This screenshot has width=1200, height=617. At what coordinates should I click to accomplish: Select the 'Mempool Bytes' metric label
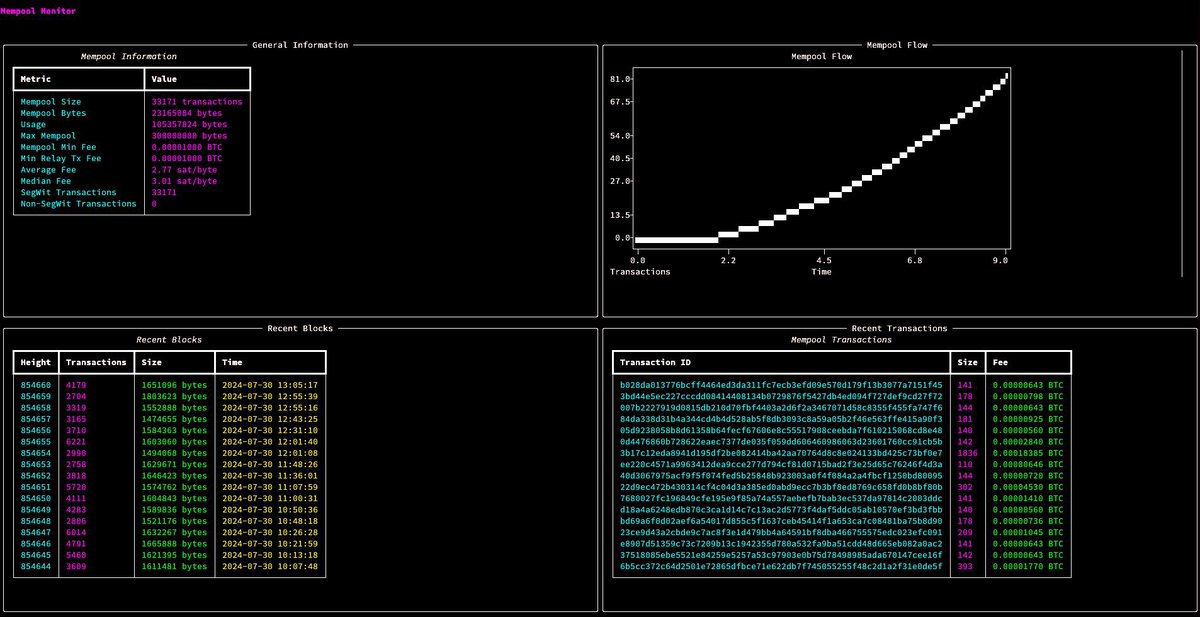click(x=53, y=113)
